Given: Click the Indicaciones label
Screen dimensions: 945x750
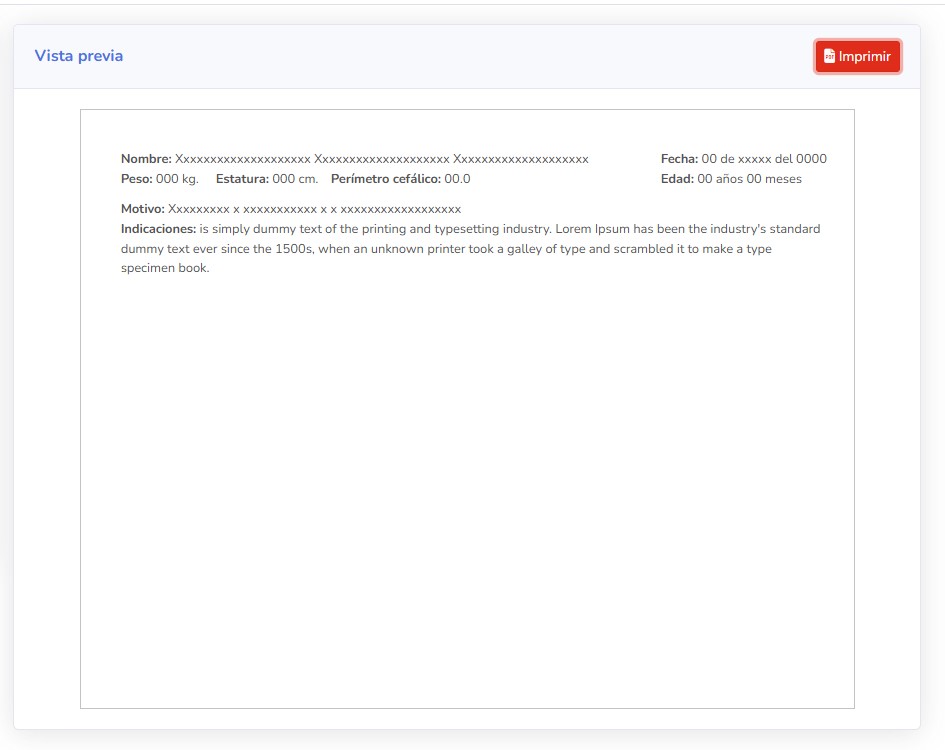Looking at the screenshot, I should click(158, 229).
